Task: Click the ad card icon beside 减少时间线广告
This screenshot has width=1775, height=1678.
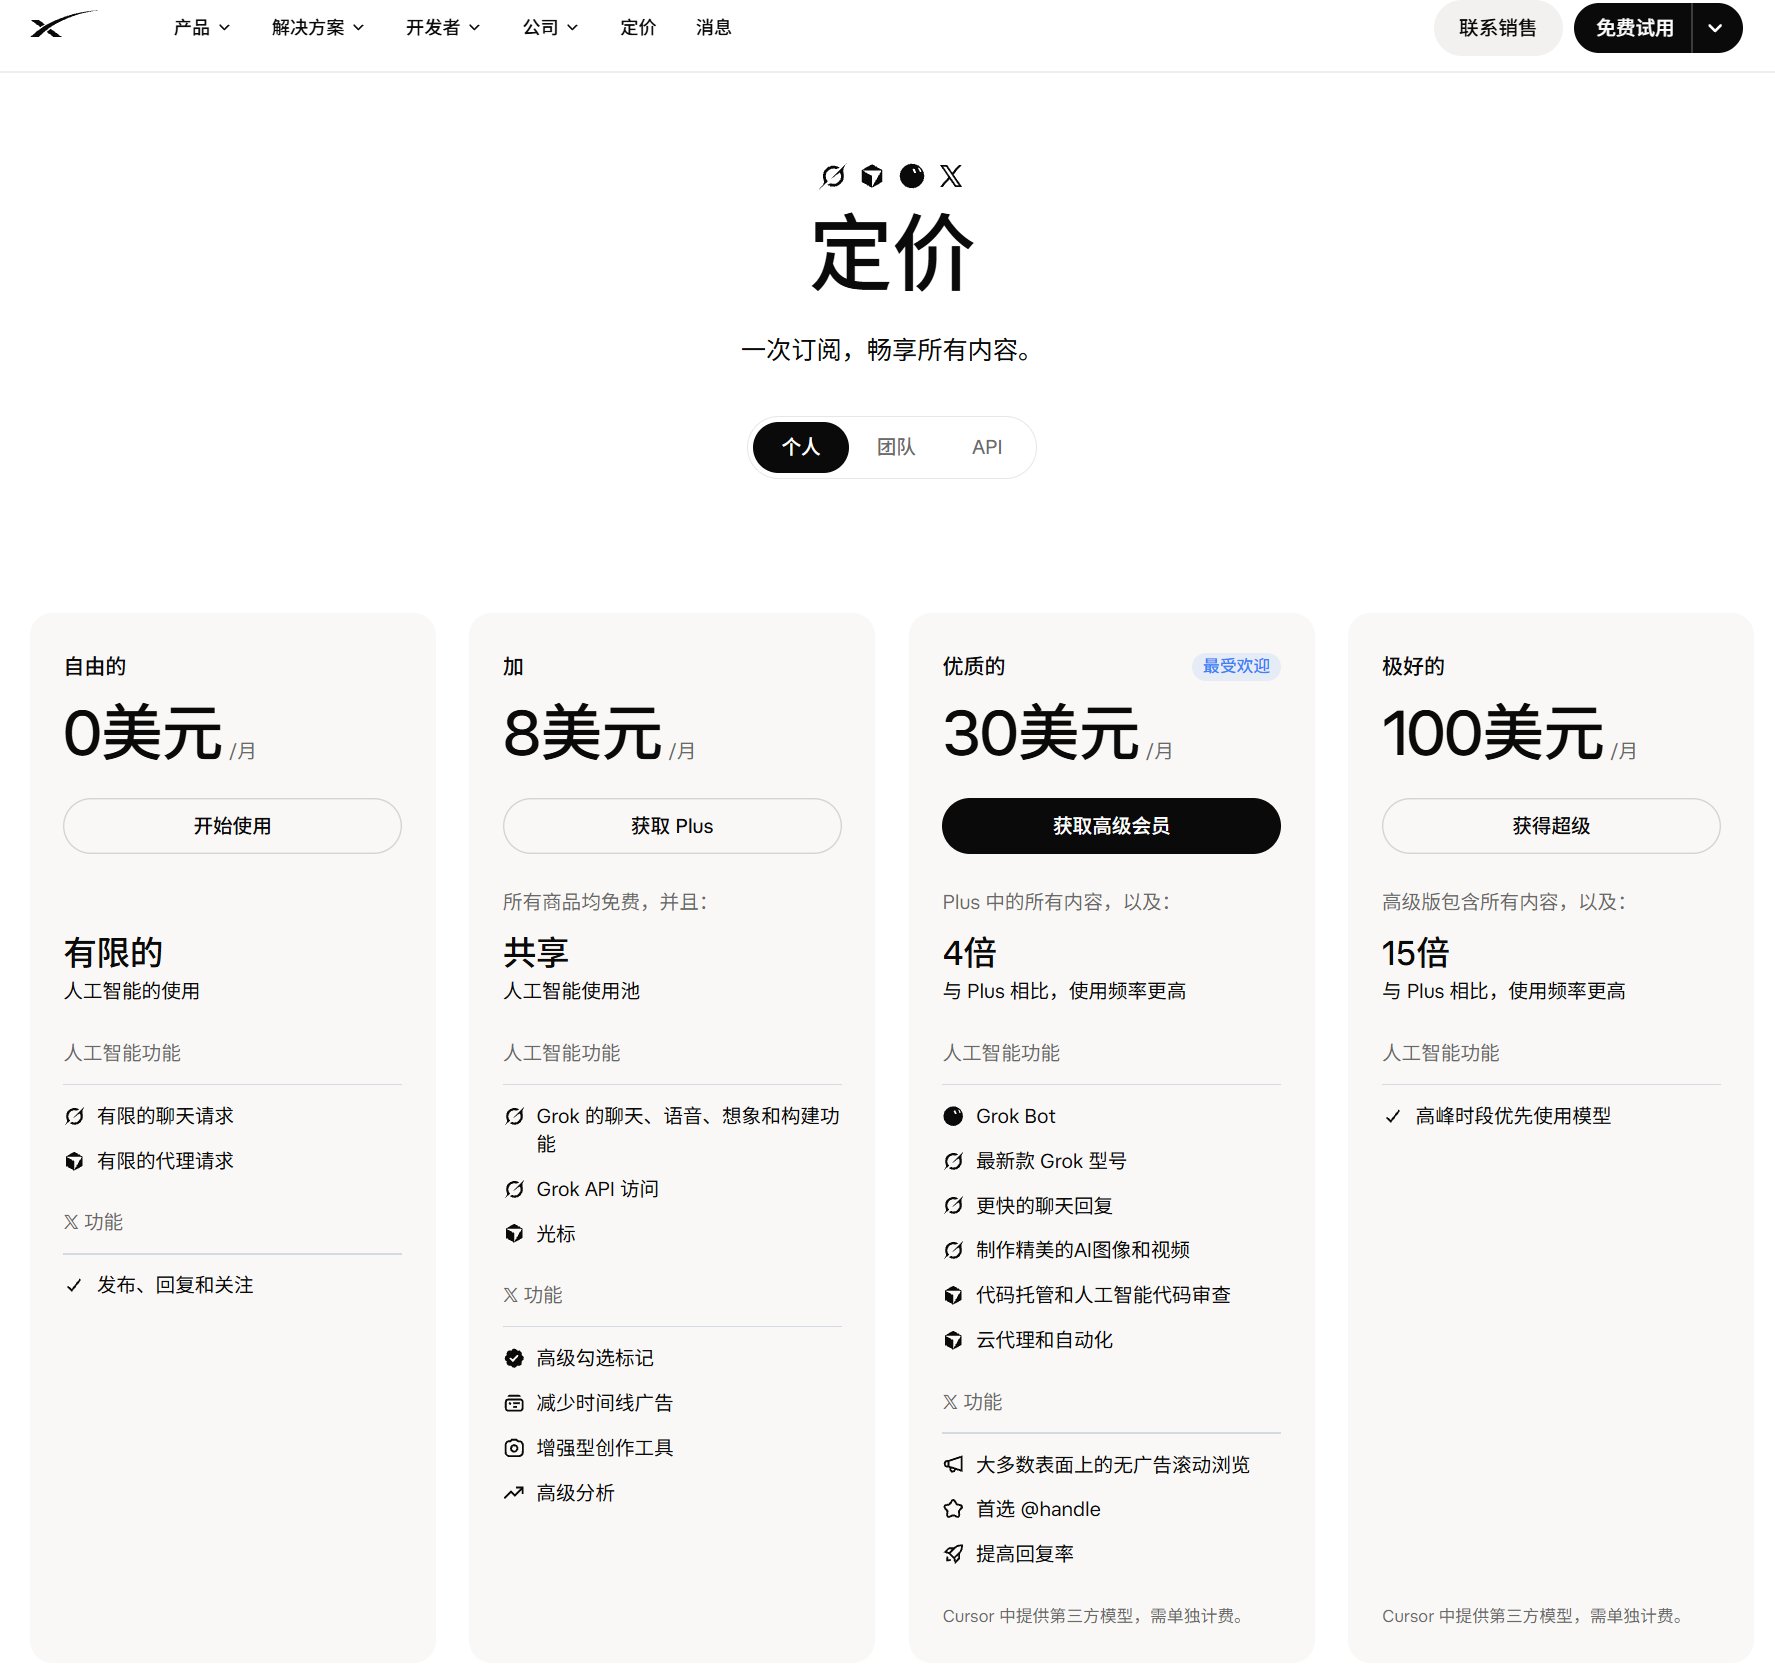Action: click(514, 1403)
